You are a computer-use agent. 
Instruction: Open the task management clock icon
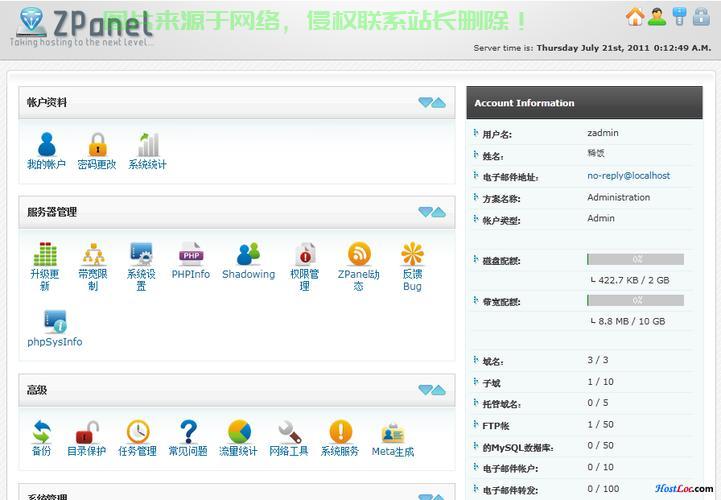(x=138, y=431)
